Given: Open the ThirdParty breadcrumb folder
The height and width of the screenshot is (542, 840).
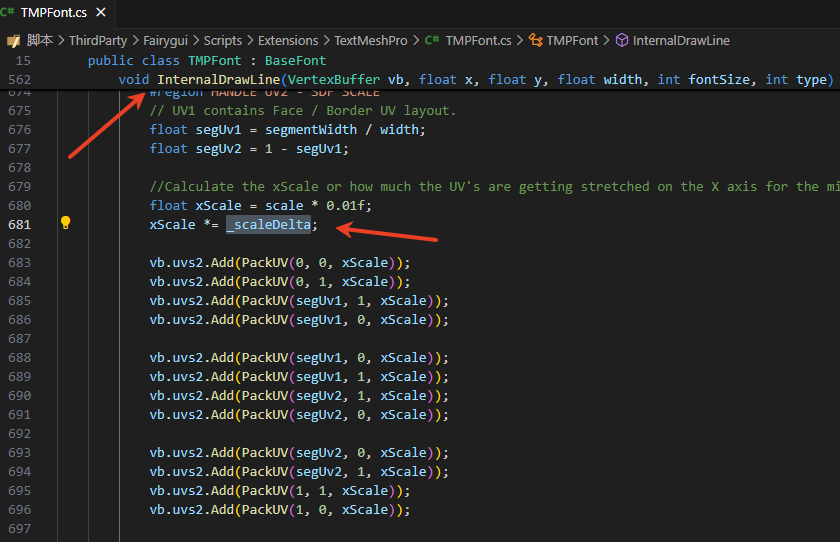Looking at the screenshot, I should point(97,41).
